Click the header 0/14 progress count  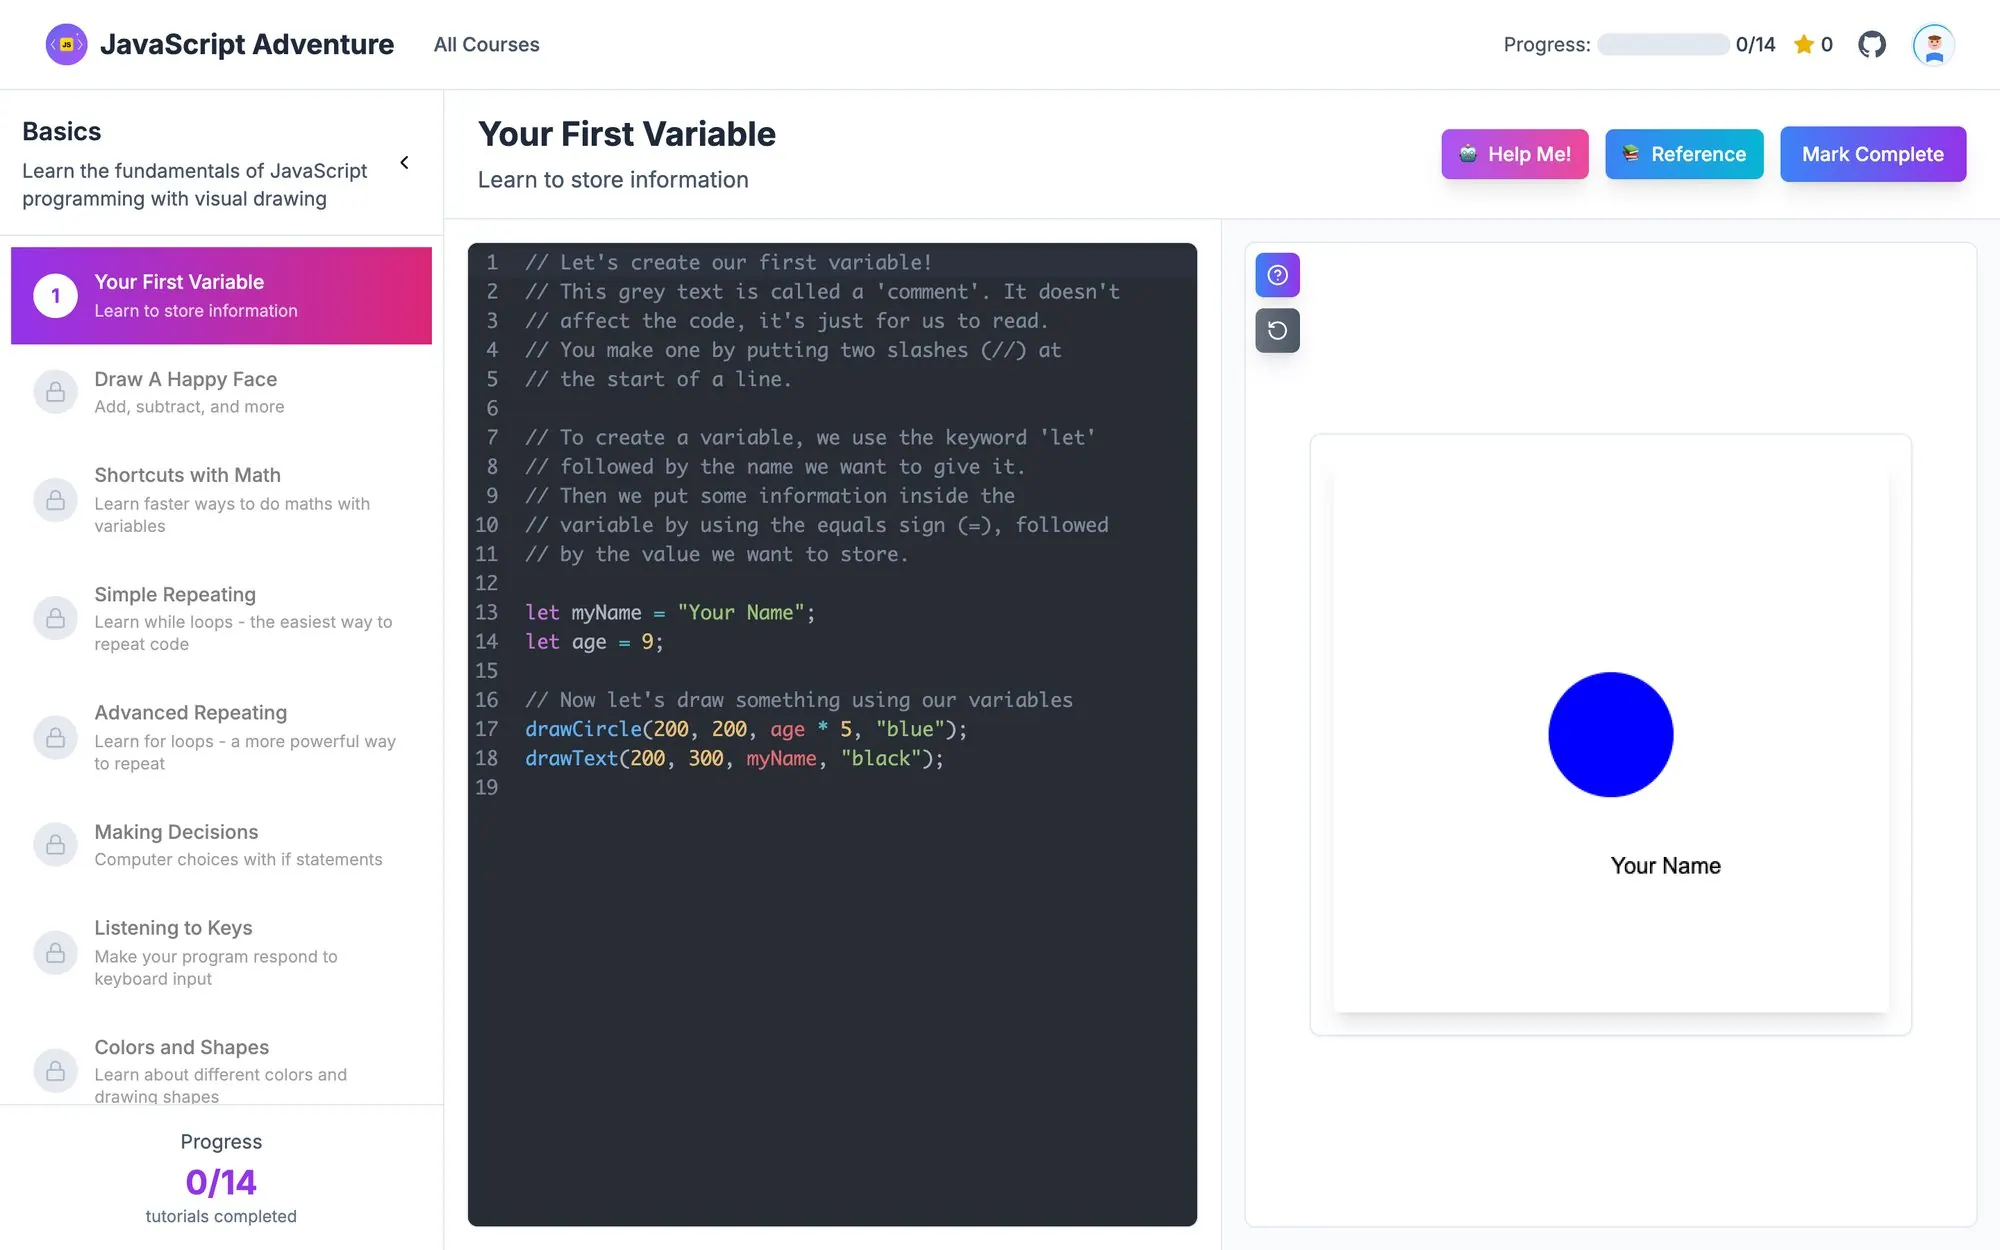click(1755, 44)
